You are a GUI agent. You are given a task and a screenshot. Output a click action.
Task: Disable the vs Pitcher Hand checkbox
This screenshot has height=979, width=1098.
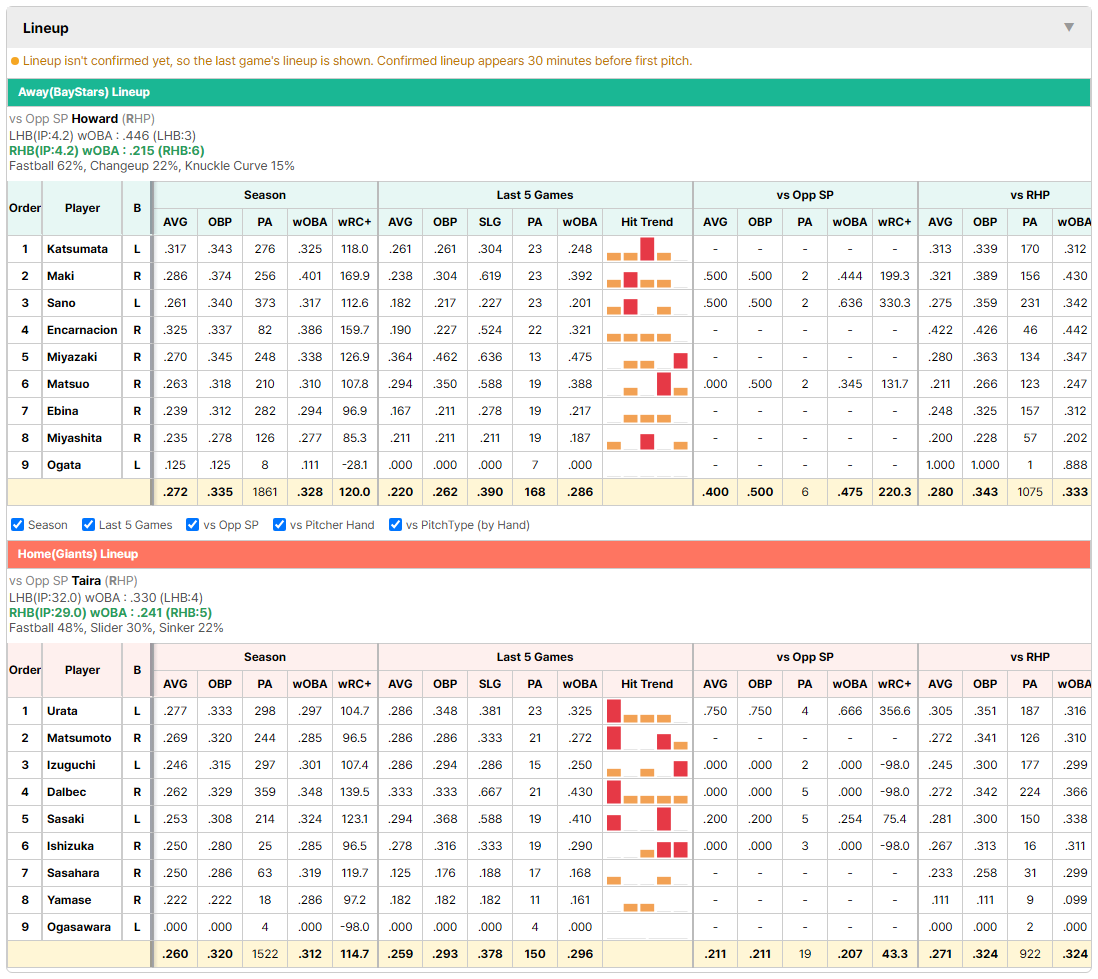(x=279, y=525)
